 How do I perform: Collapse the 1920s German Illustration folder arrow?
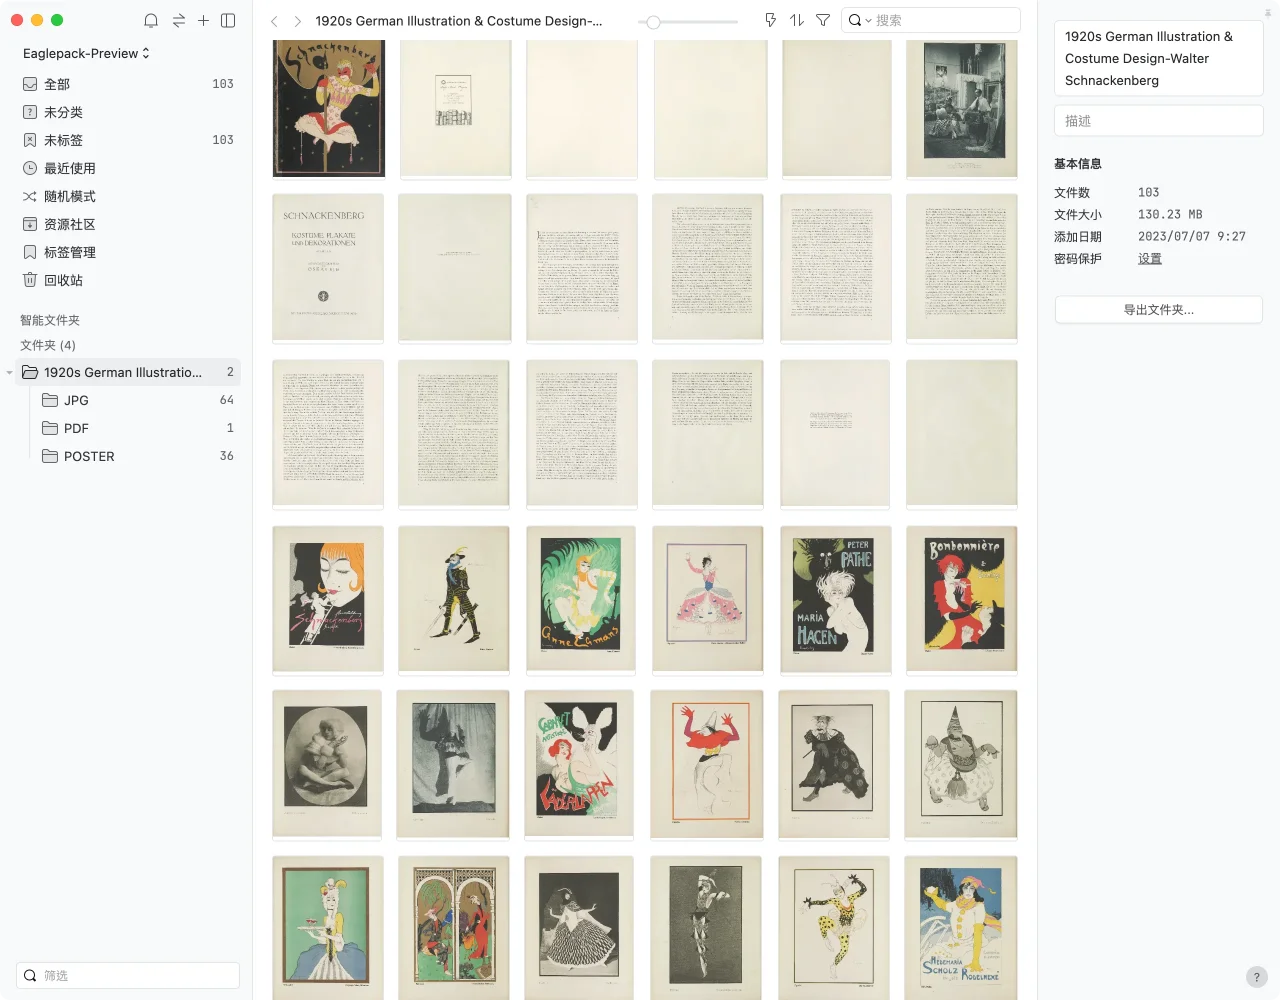click(10, 372)
